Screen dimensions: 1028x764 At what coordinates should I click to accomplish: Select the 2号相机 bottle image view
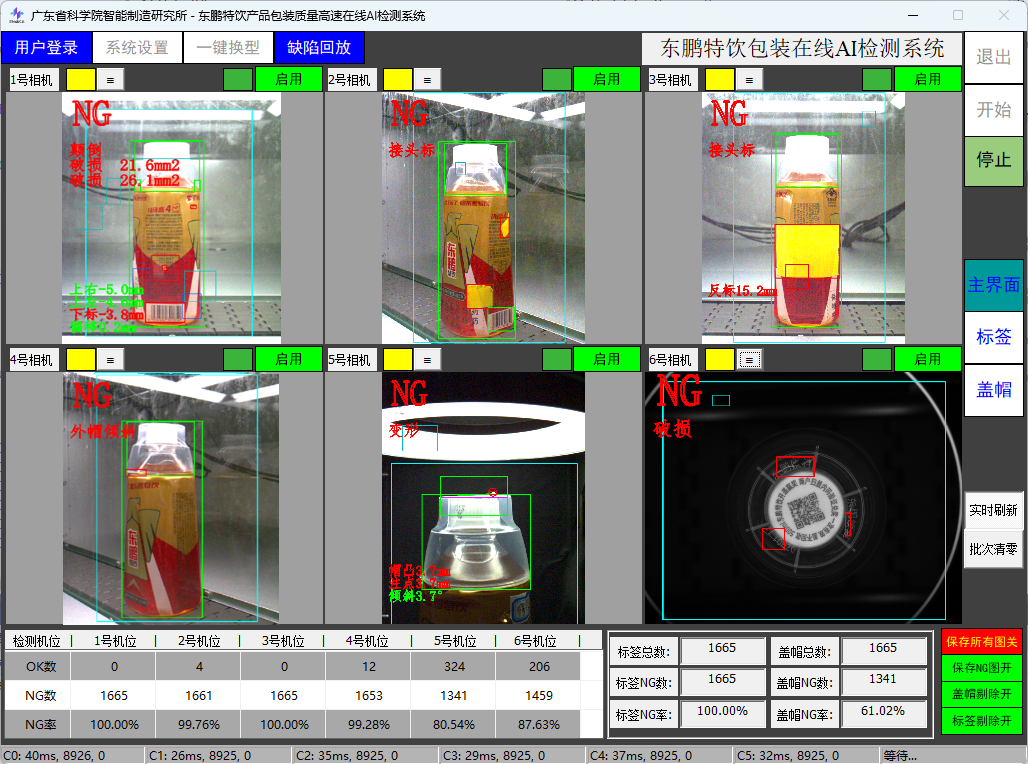483,218
